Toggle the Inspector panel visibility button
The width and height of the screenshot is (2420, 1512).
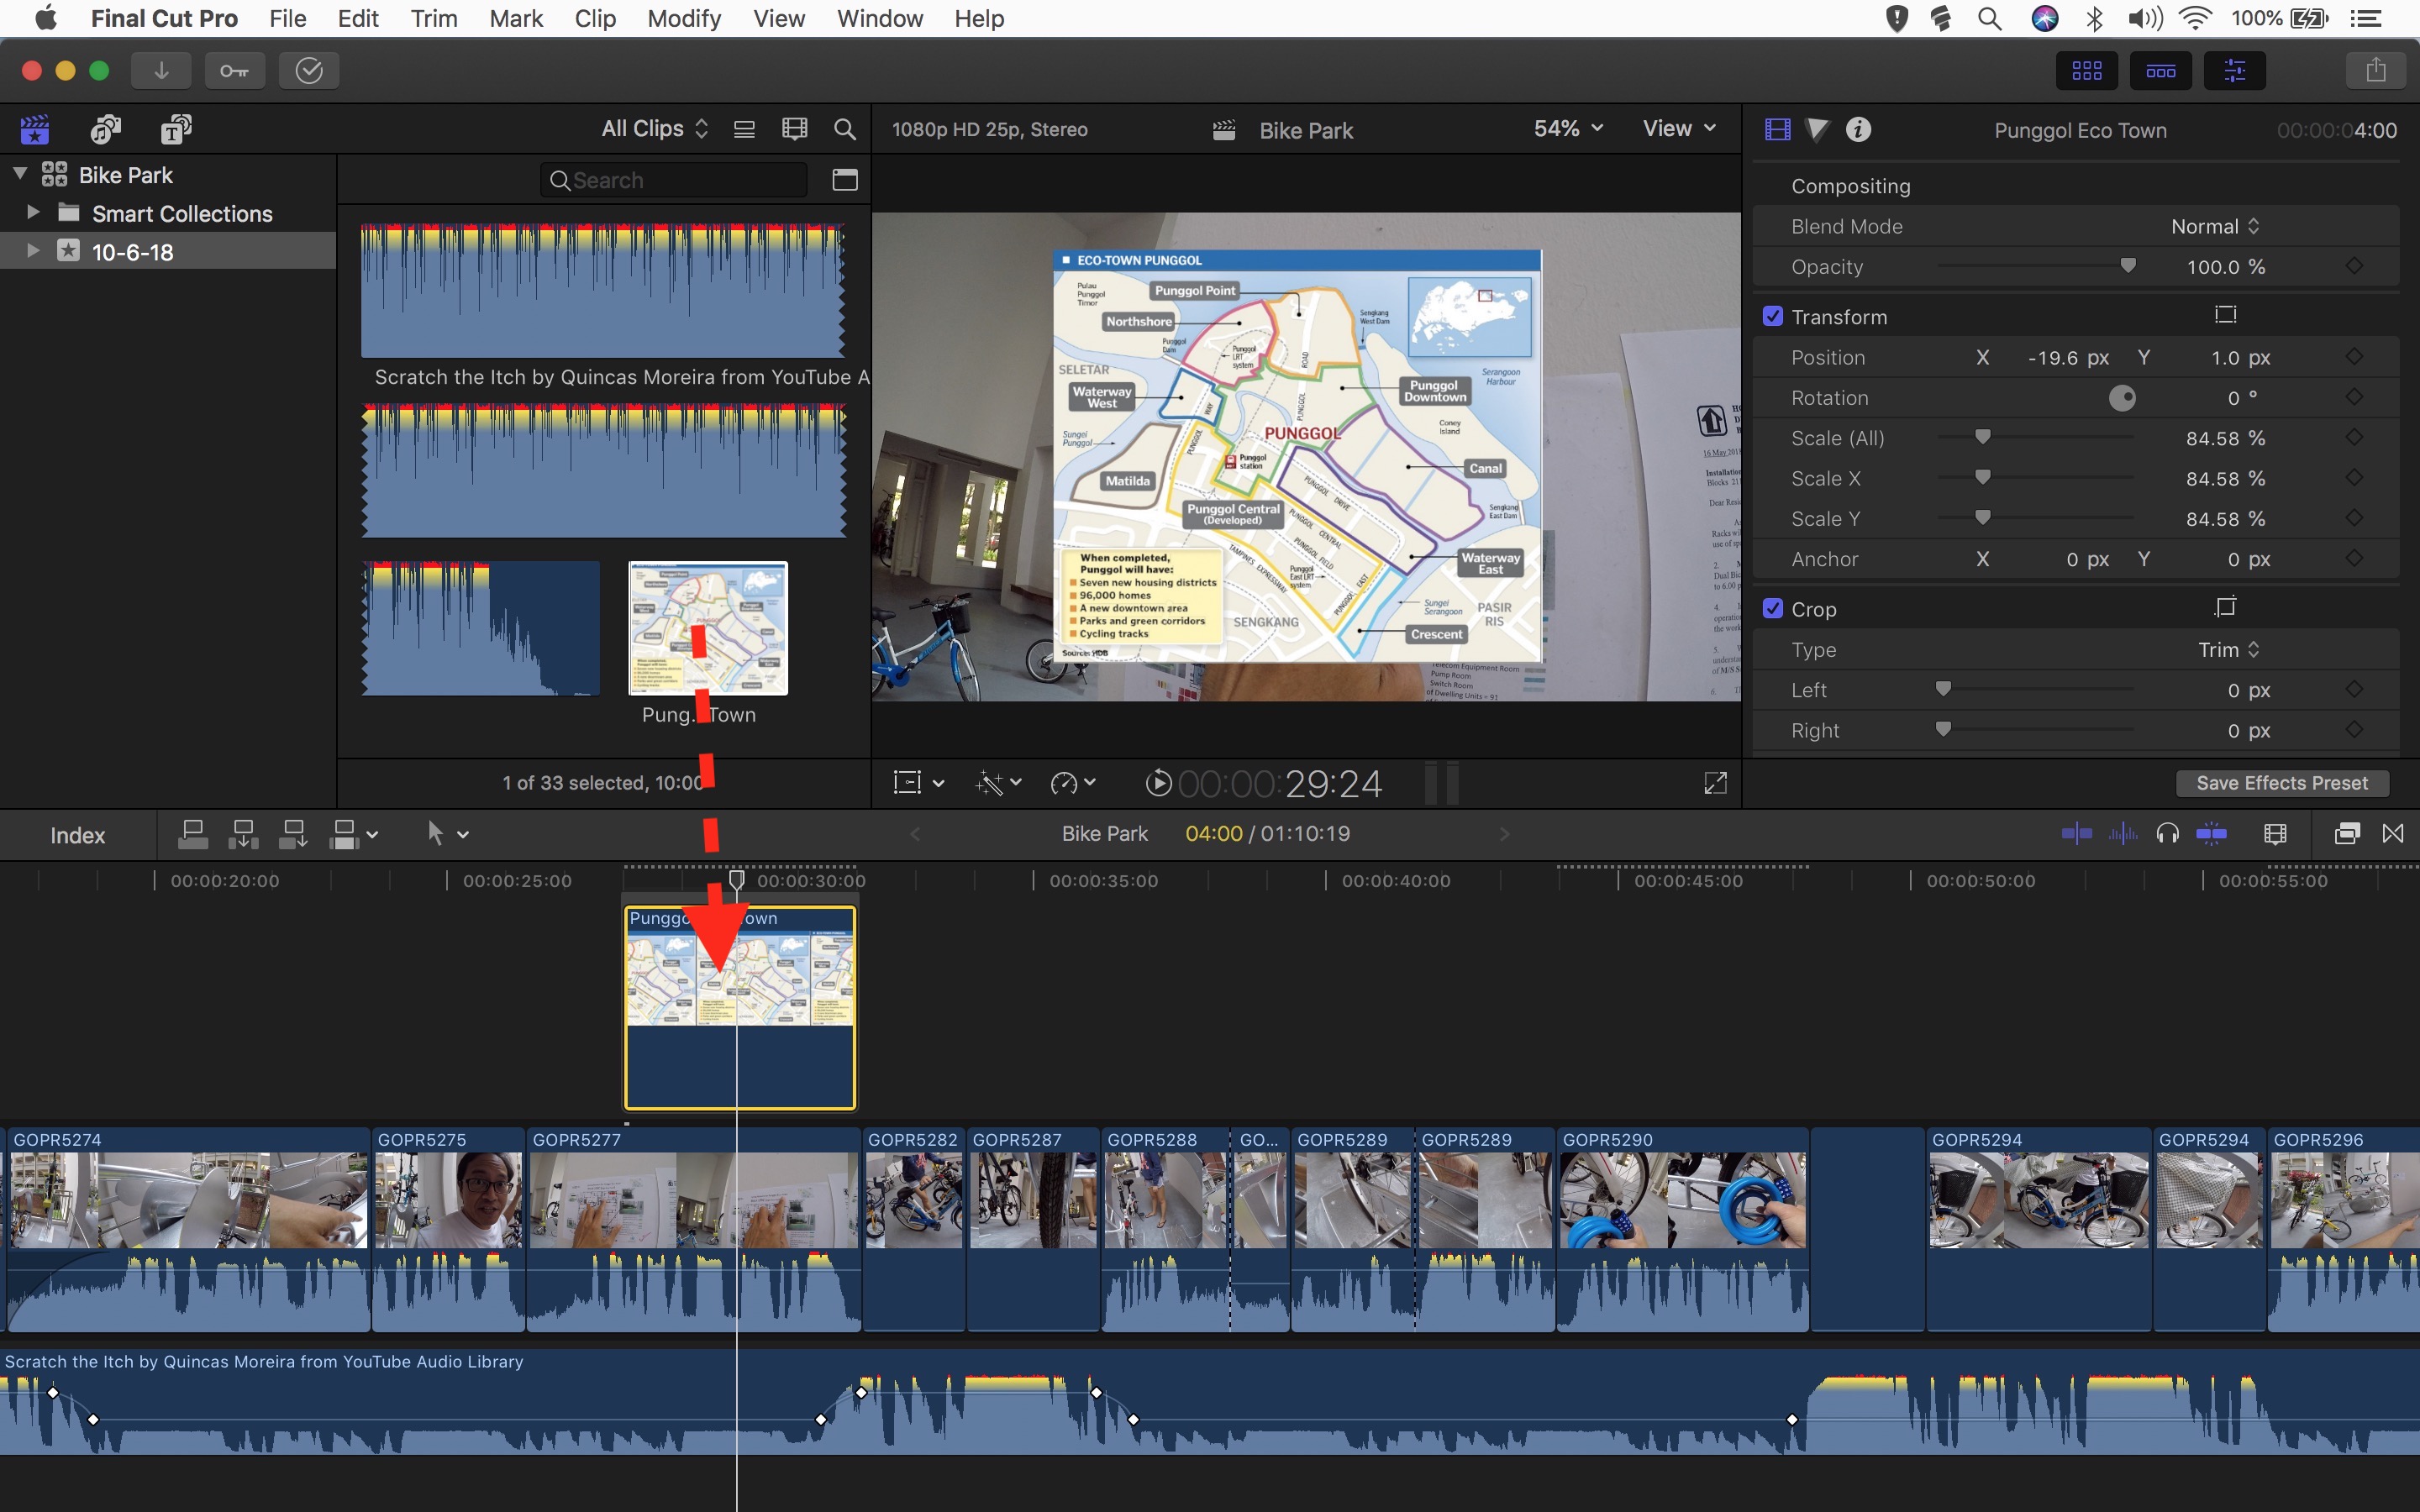tap(2234, 70)
